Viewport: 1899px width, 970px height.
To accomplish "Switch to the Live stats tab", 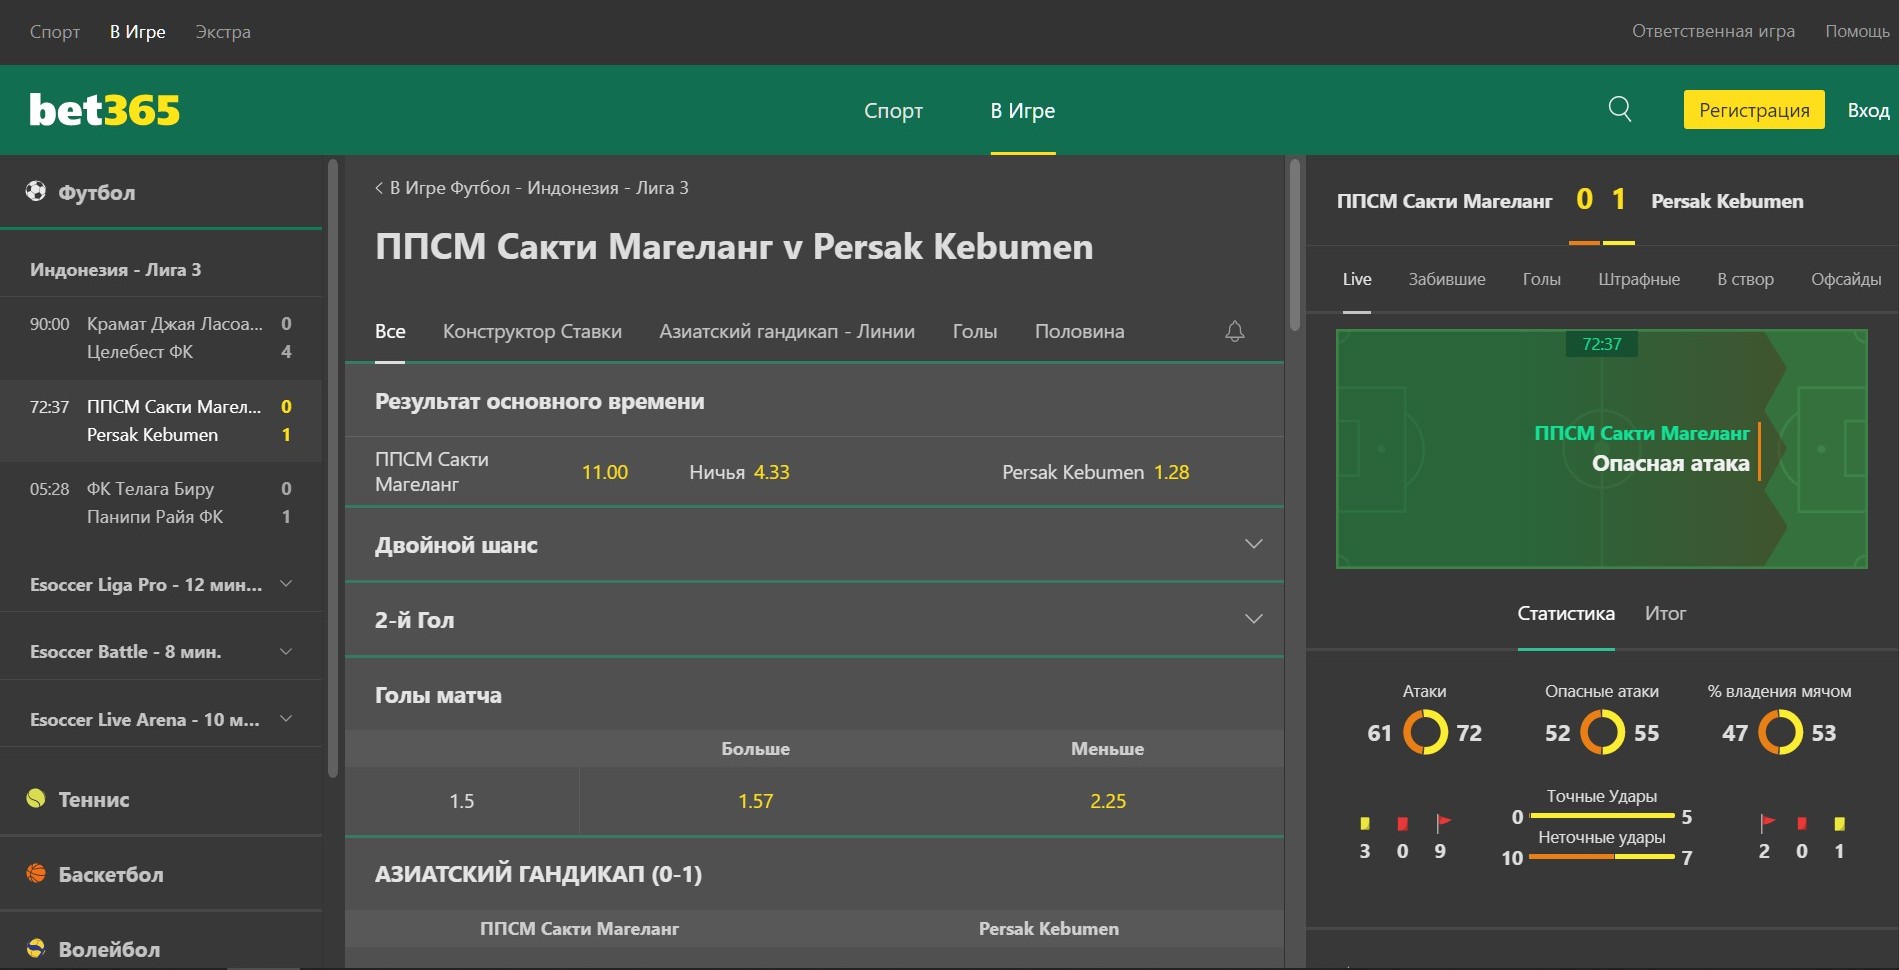I will pos(1357,279).
